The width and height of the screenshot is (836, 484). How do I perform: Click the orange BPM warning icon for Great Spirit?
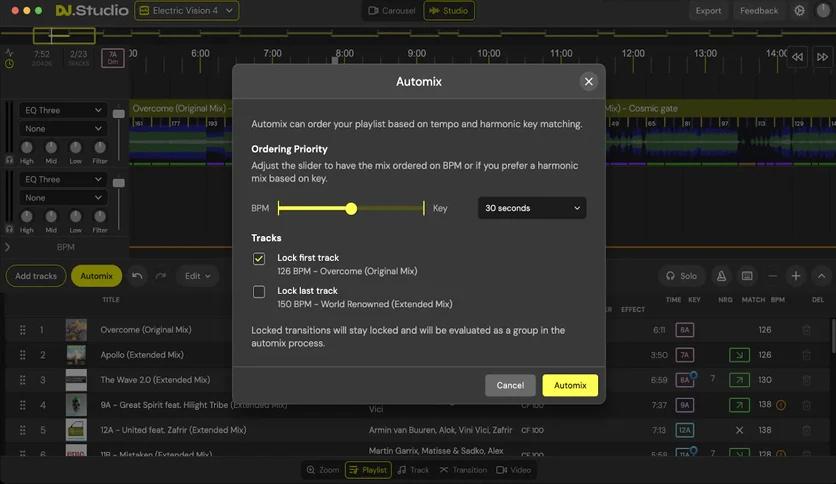pyautogui.click(x=781, y=405)
